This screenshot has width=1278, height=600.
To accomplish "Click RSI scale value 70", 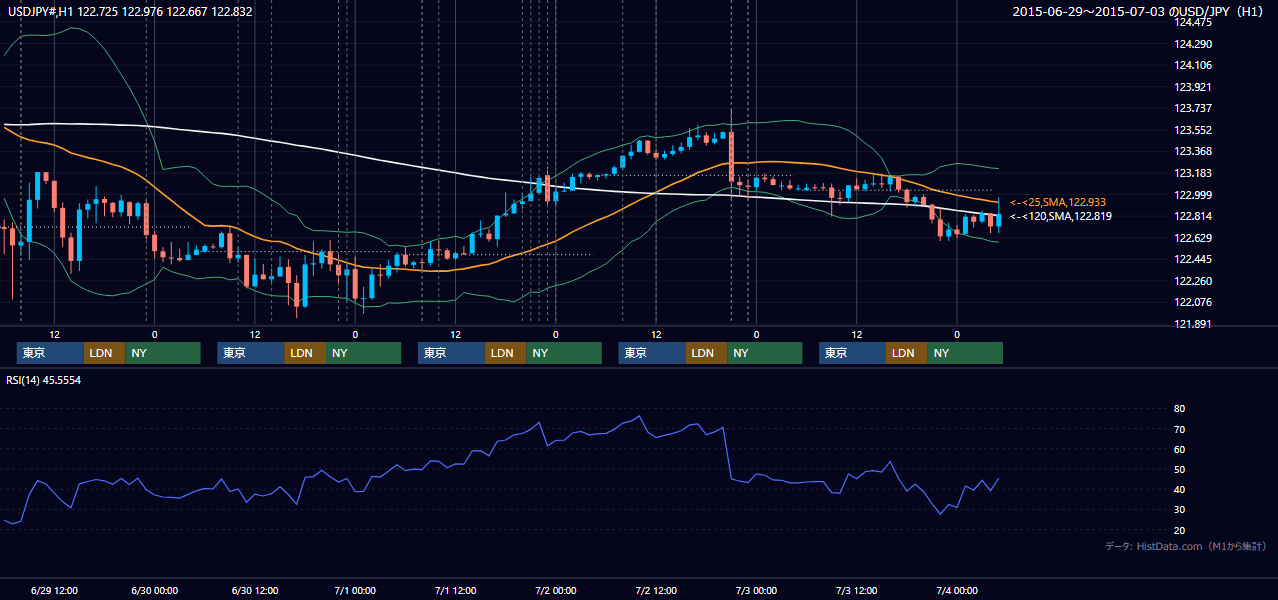I will 1179,429.
